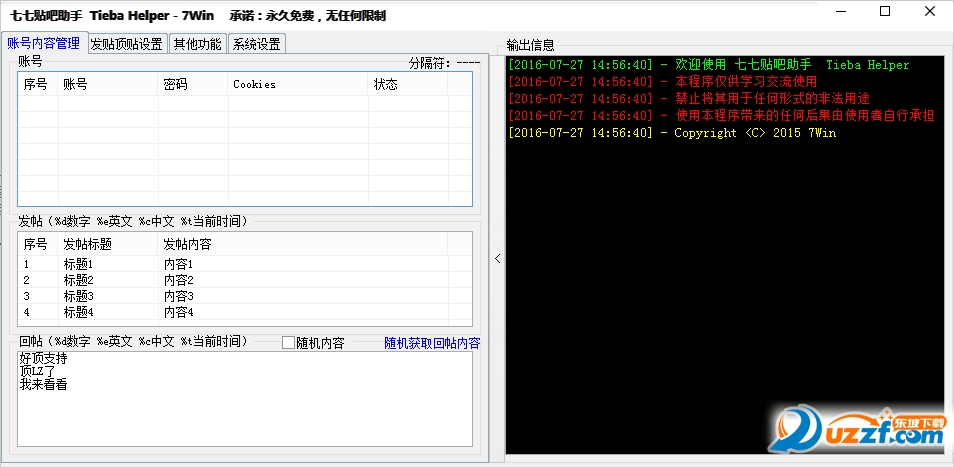Sort accounts by the 账号 column header
This screenshot has width=954, height=468.
coord(108,85)
